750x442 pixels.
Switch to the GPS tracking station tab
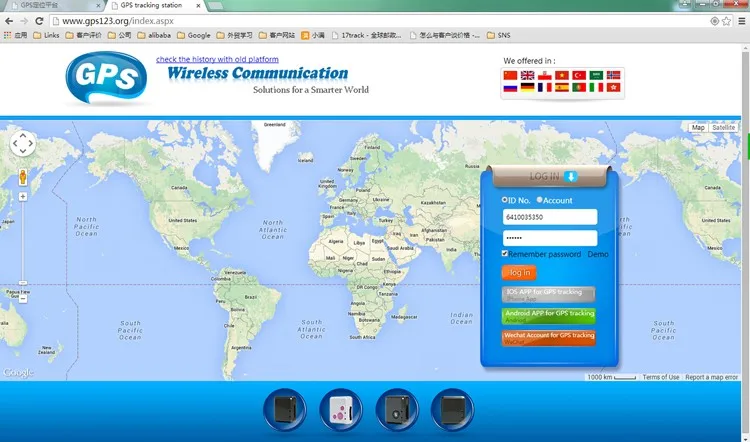[x=150, y=6]
